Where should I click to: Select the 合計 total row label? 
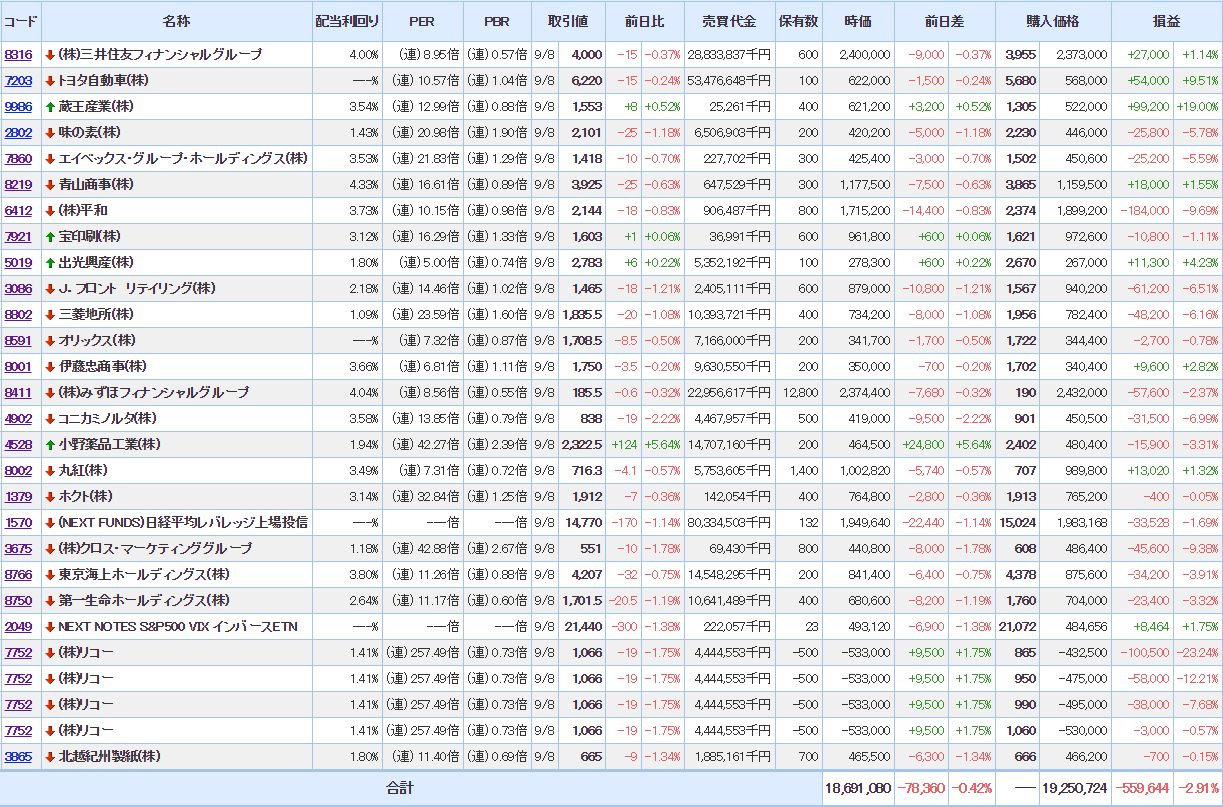click(x=400, y=788)
